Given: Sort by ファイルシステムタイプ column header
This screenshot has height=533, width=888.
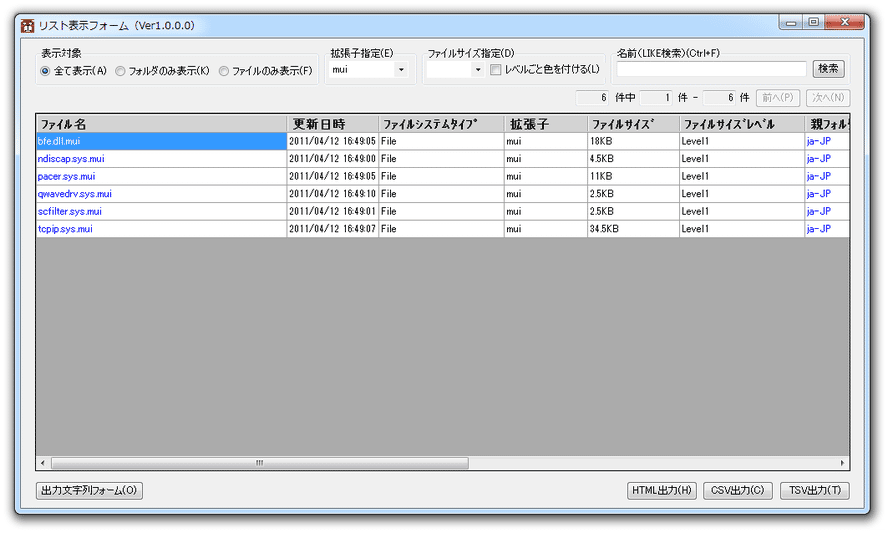Looking at the screenshot, I should pos(441,123).
